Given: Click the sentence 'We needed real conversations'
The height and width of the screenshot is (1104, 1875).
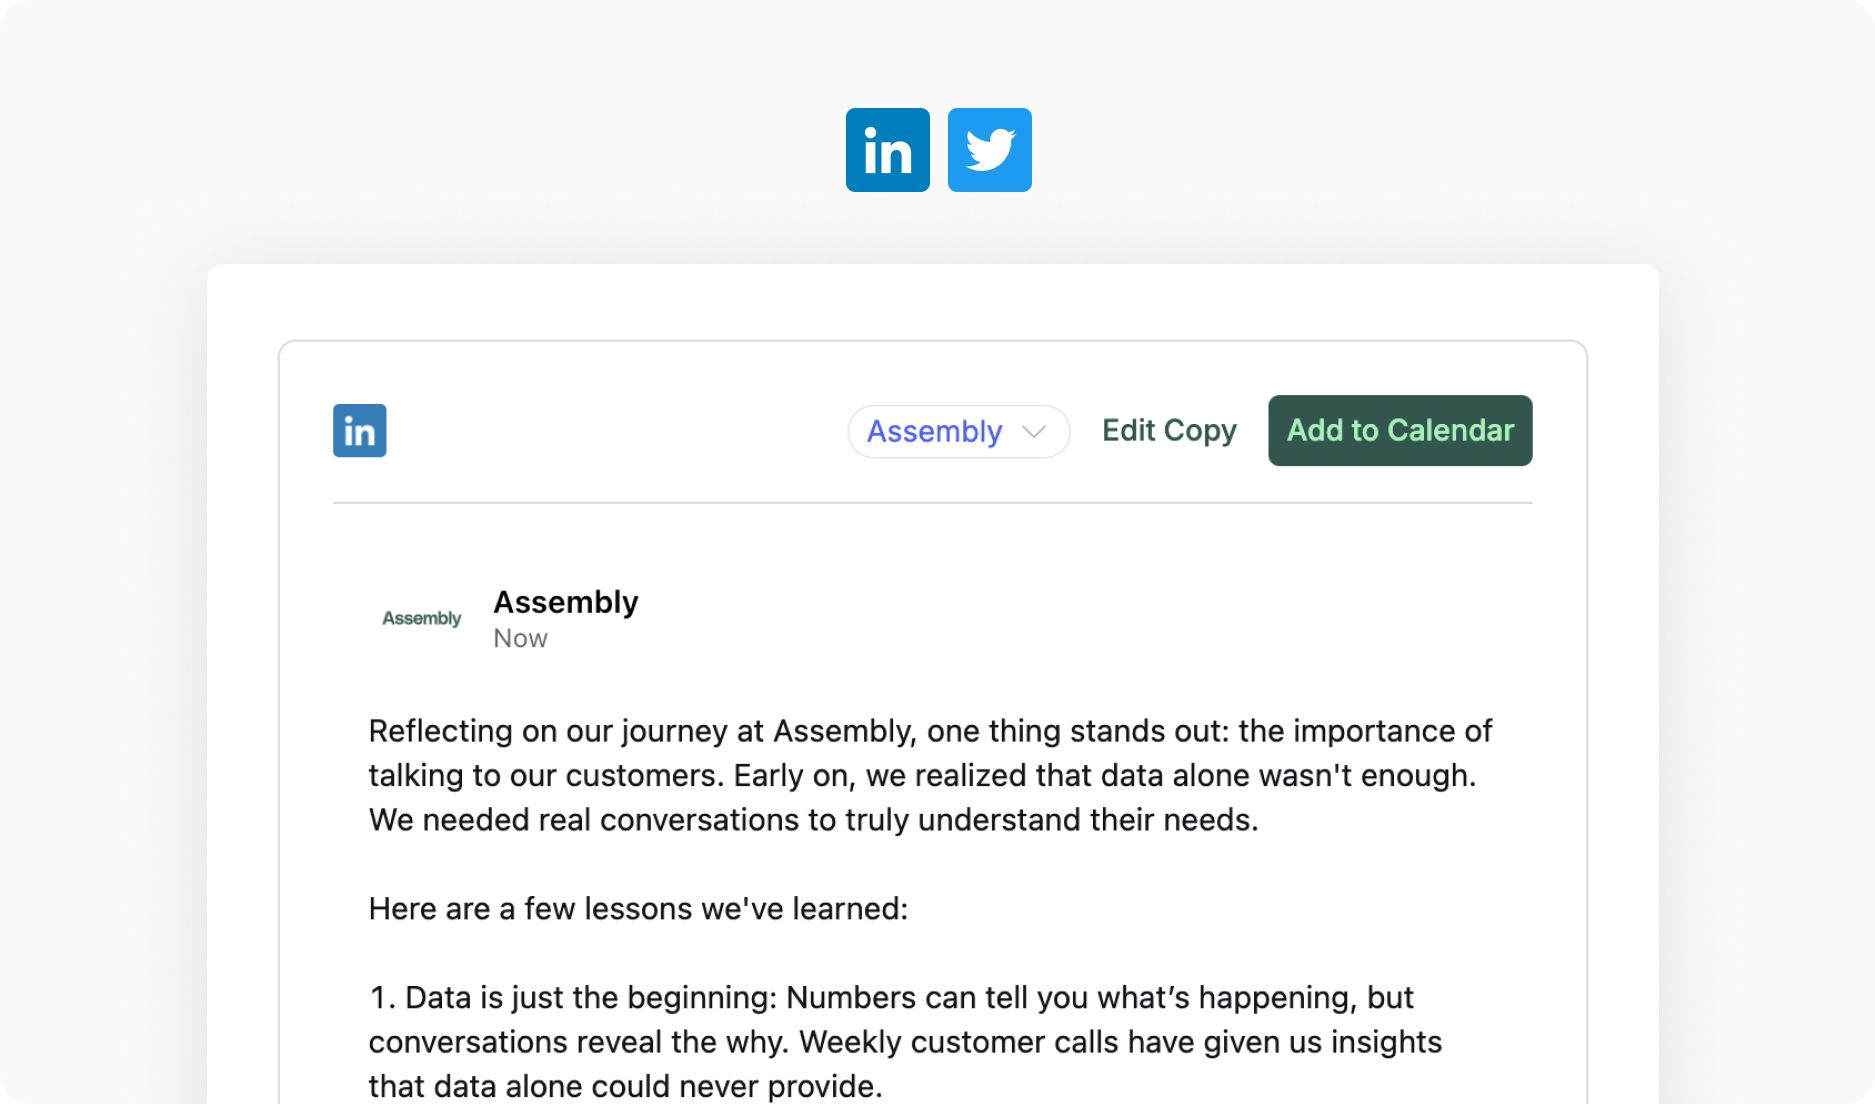Looking at the screenshot, I should 813,820.
